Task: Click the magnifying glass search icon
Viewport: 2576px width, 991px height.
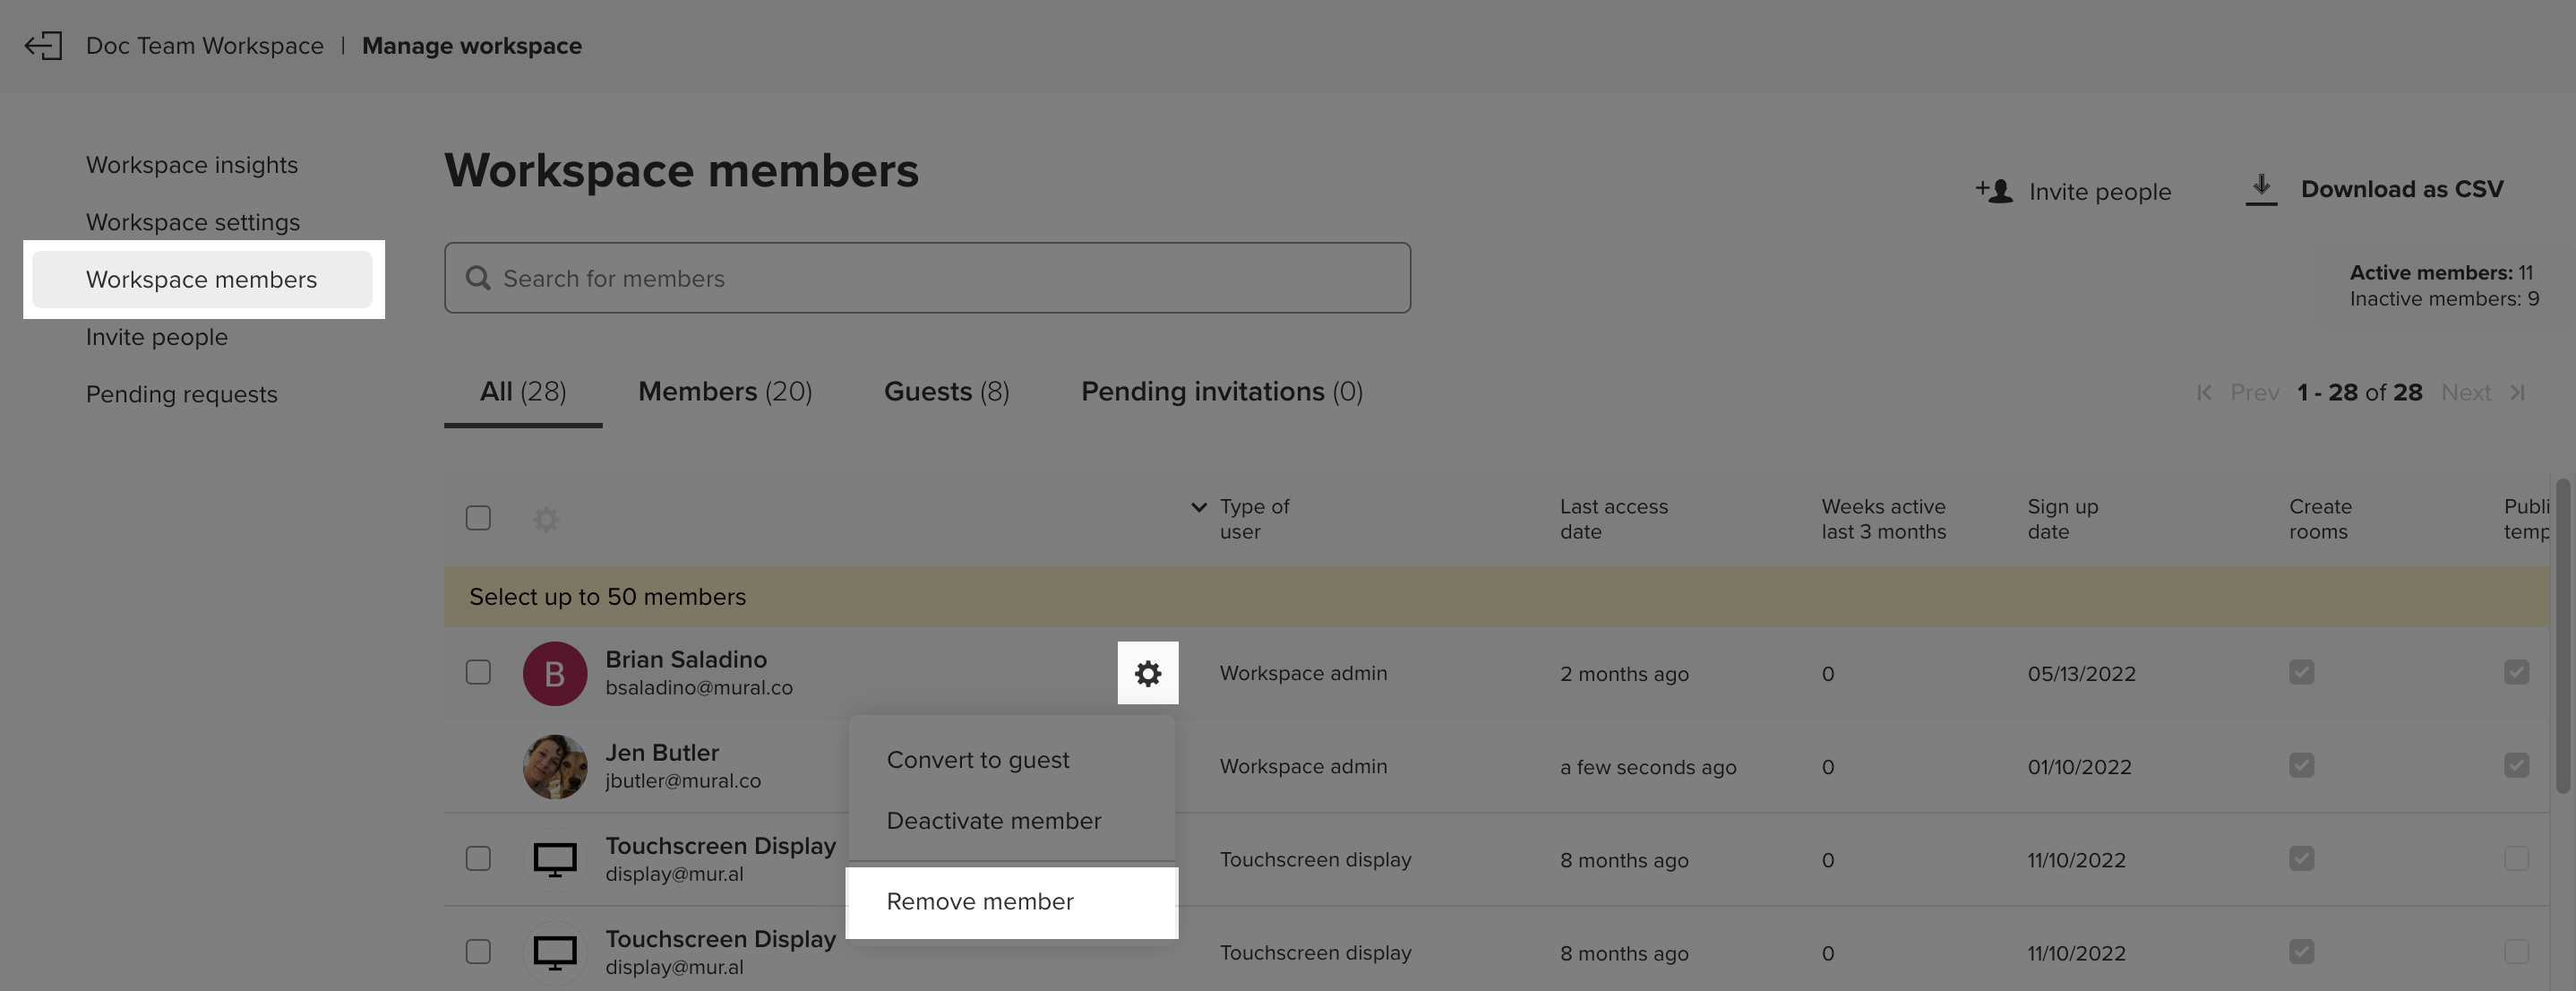Action: 478,277
